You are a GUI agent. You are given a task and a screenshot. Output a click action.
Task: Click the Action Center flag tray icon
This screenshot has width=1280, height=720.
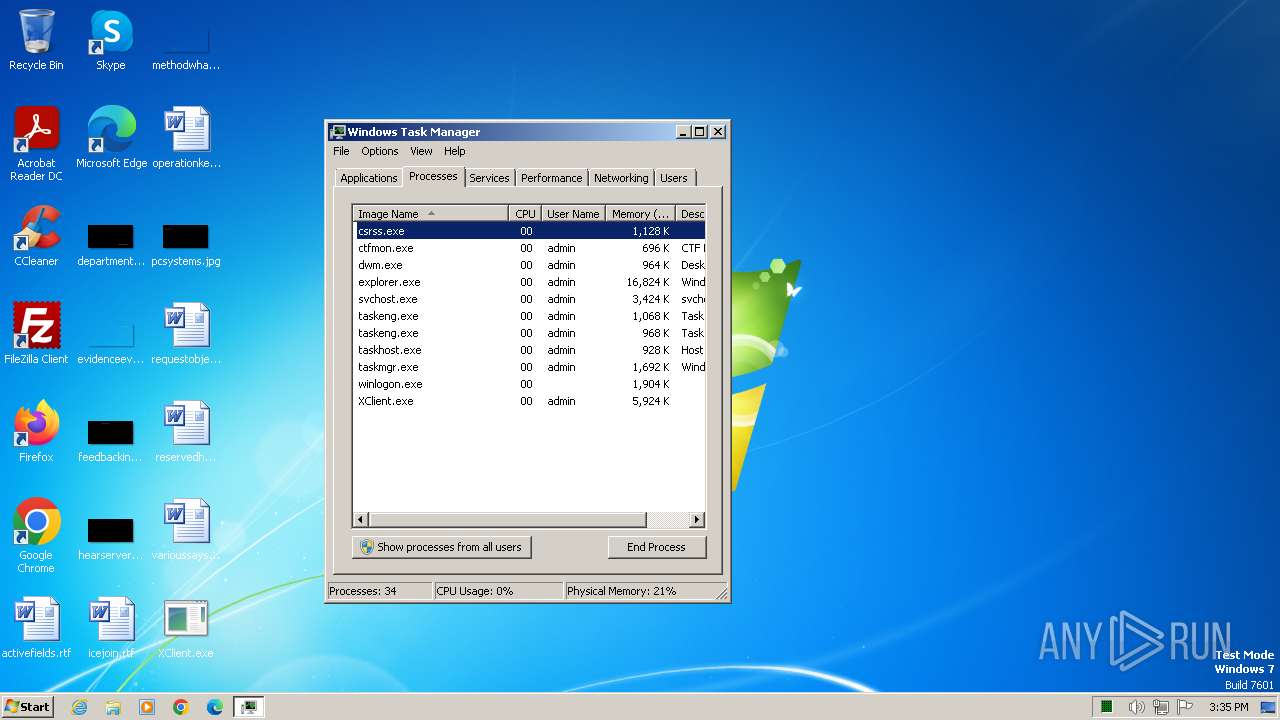click(1185, 707)
